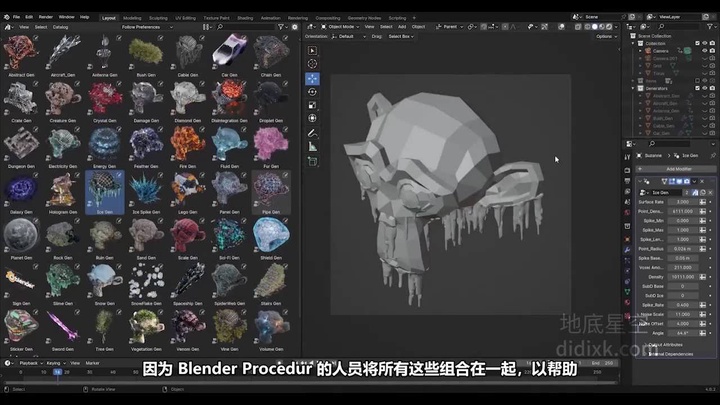Open the Object Mode dropdown

point(341,27)
